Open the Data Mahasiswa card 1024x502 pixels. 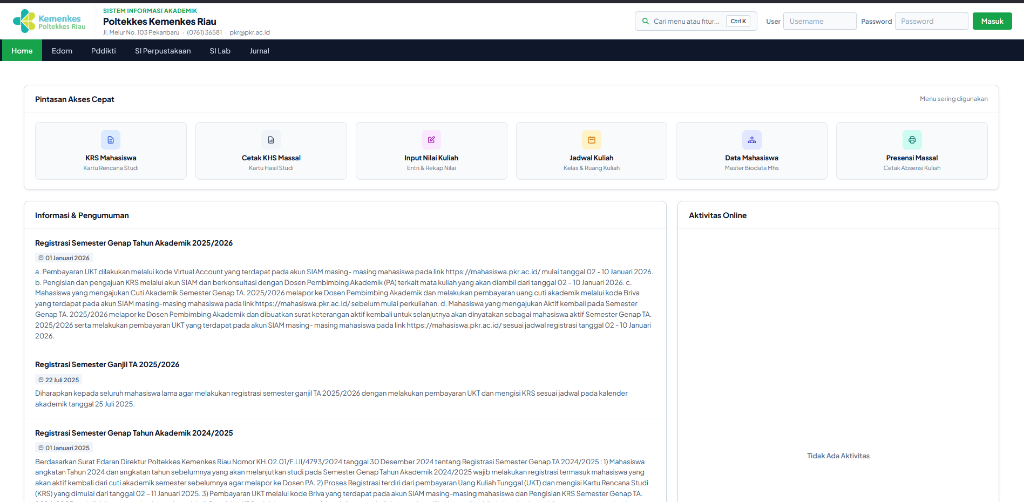pos(752,151)
